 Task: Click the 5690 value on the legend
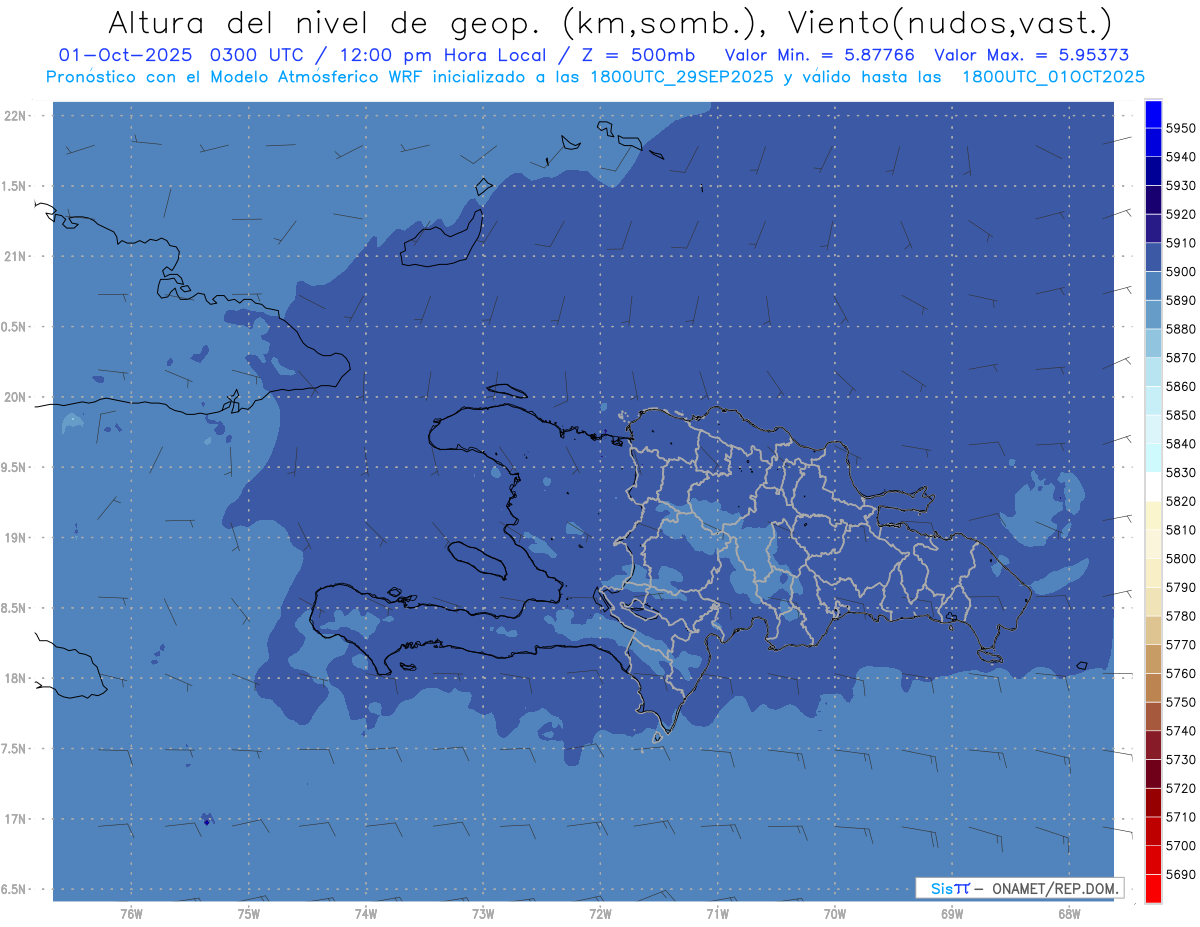pos(1180,874)
